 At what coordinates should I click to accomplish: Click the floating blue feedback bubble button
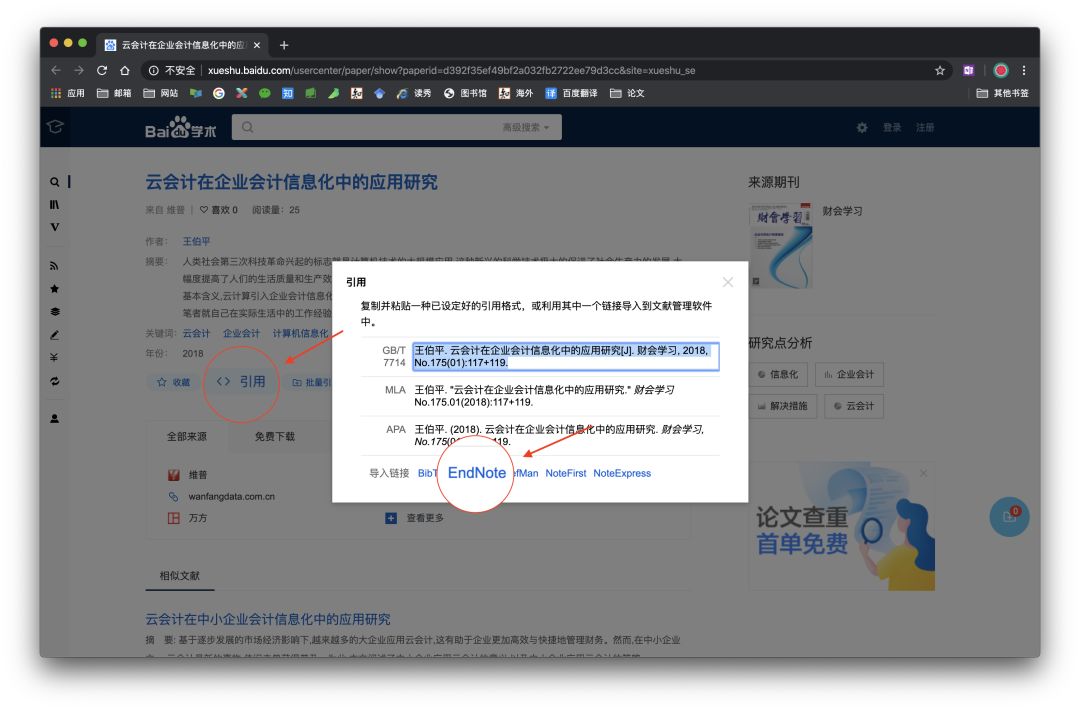pyautogui.click(x=1009, y=516)
